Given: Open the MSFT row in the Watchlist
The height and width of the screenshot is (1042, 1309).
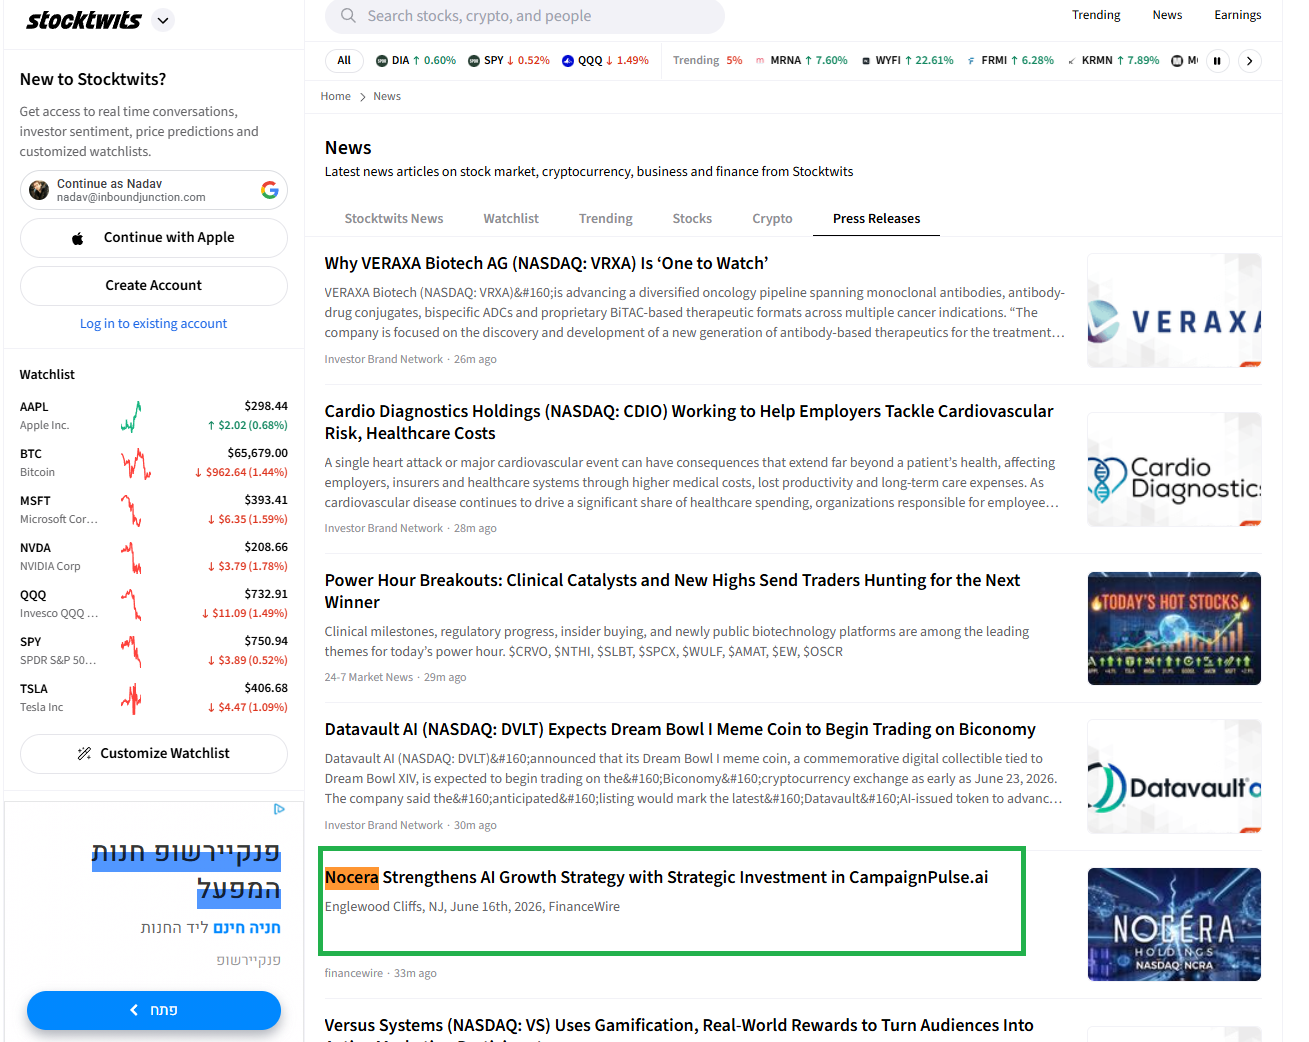Looking at the screenshot, I should [154, 510].
